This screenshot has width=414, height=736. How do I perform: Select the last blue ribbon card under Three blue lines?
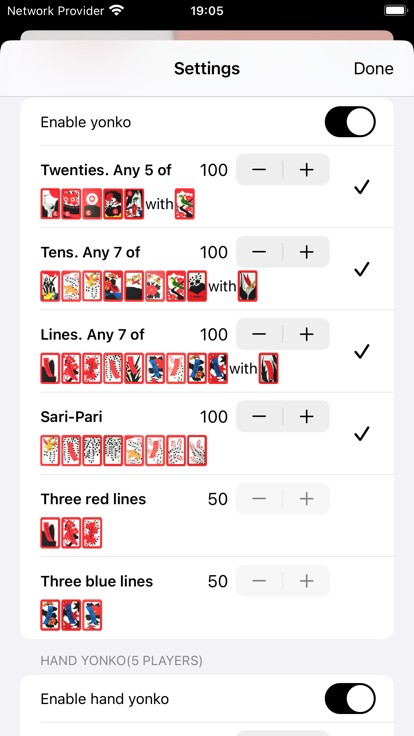click(x=92, y=615)
